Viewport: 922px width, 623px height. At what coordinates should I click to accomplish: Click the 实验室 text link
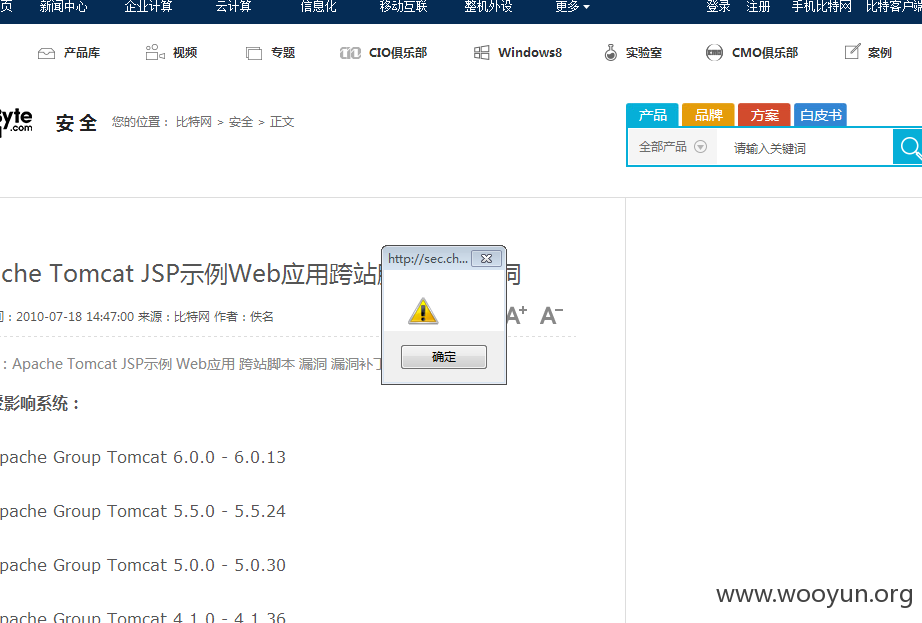(644, 53)
